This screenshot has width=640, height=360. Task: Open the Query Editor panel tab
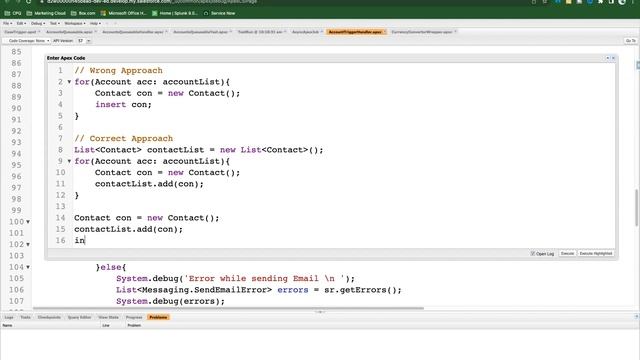click(x=80, y=317)
